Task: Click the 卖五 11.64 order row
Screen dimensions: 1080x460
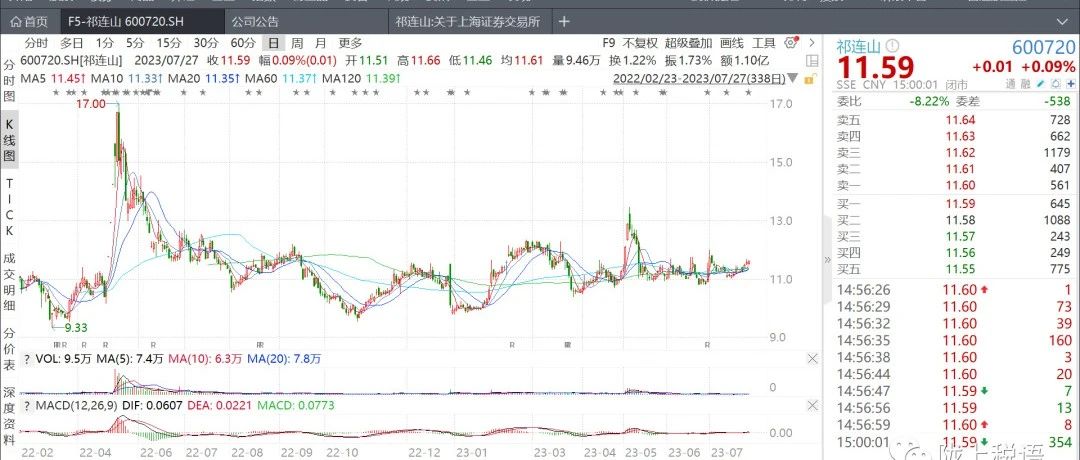Action: [955, 121]
